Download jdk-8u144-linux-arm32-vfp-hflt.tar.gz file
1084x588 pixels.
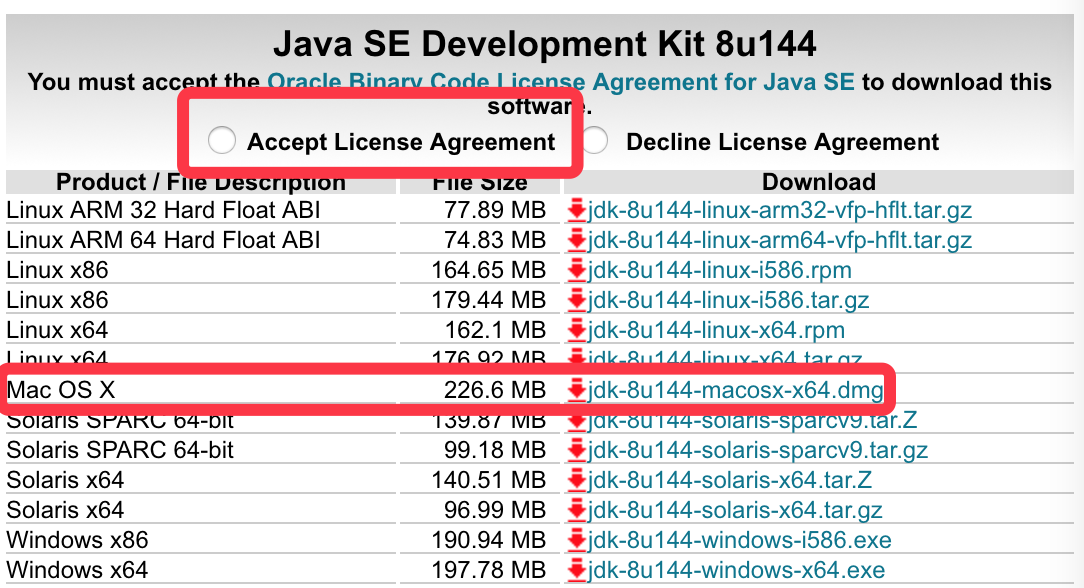780,210
